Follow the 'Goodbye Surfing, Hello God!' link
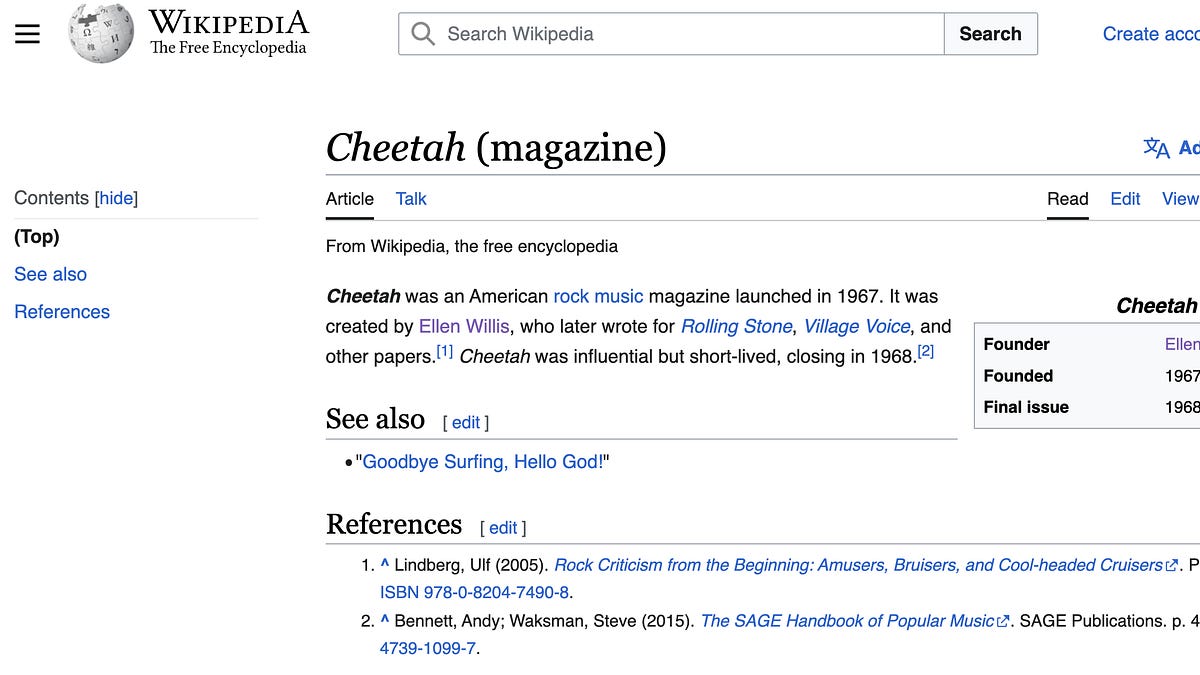The image size is (1200, 675). 484,461
